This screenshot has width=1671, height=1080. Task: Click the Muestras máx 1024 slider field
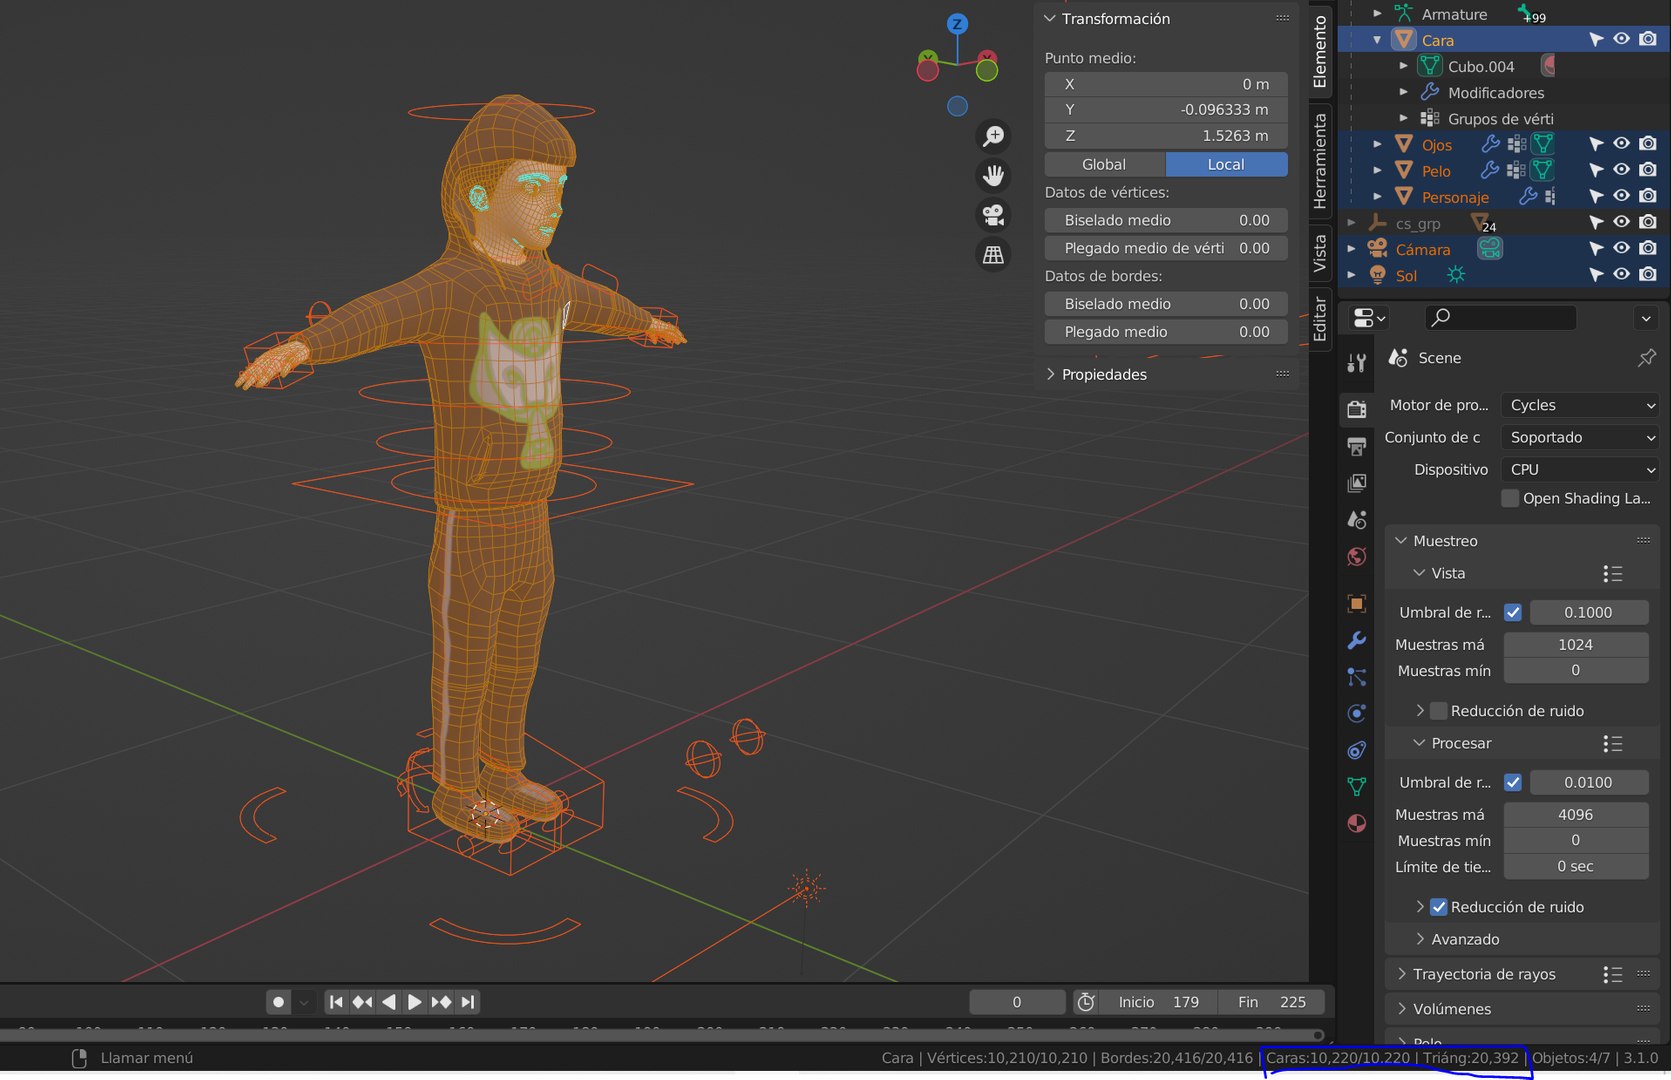point(1576,644)
